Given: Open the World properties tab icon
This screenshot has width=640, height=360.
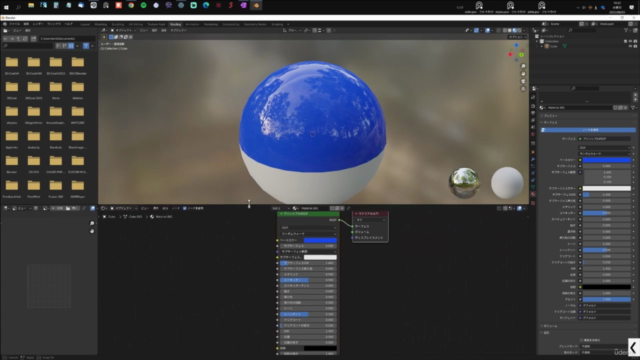Looking at the screenshot, I should [533, 134].
